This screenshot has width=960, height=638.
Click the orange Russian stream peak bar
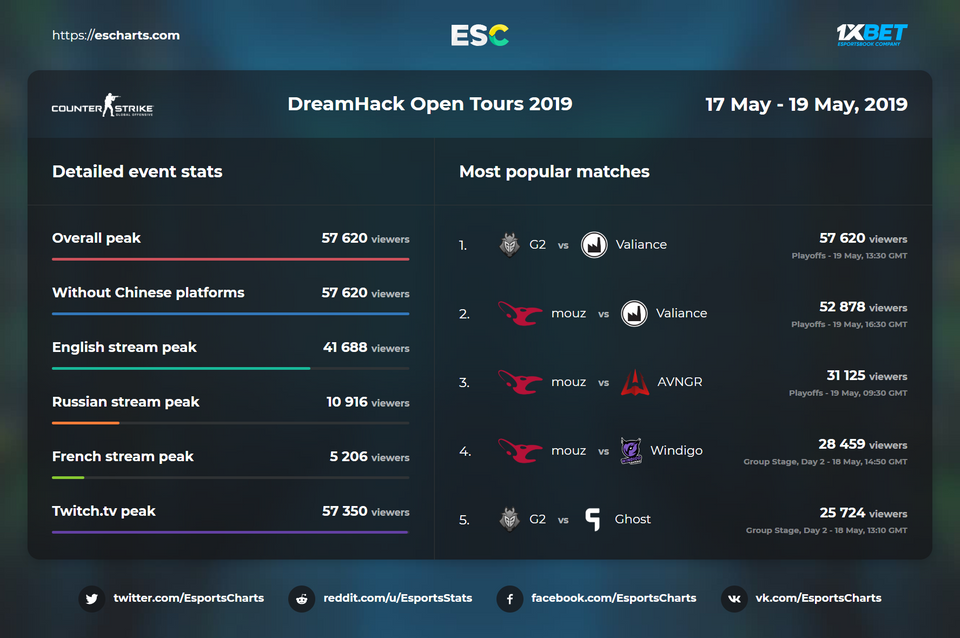pyautogui.click(x=86, y=422)
